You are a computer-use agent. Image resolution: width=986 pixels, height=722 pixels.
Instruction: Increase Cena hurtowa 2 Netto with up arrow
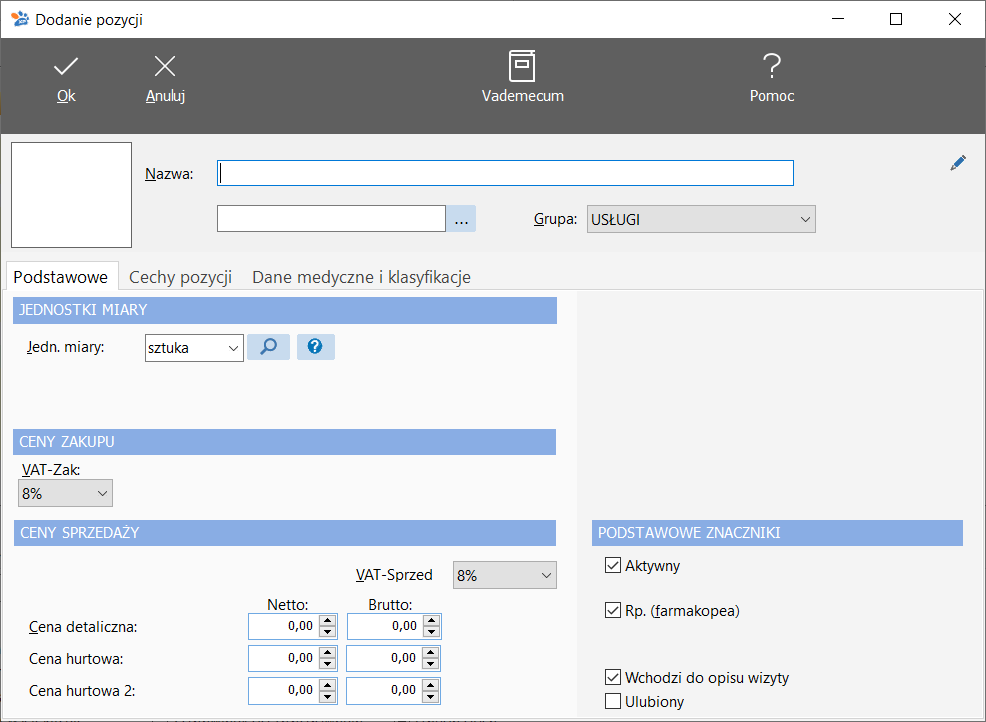click(x=328, y=684)
